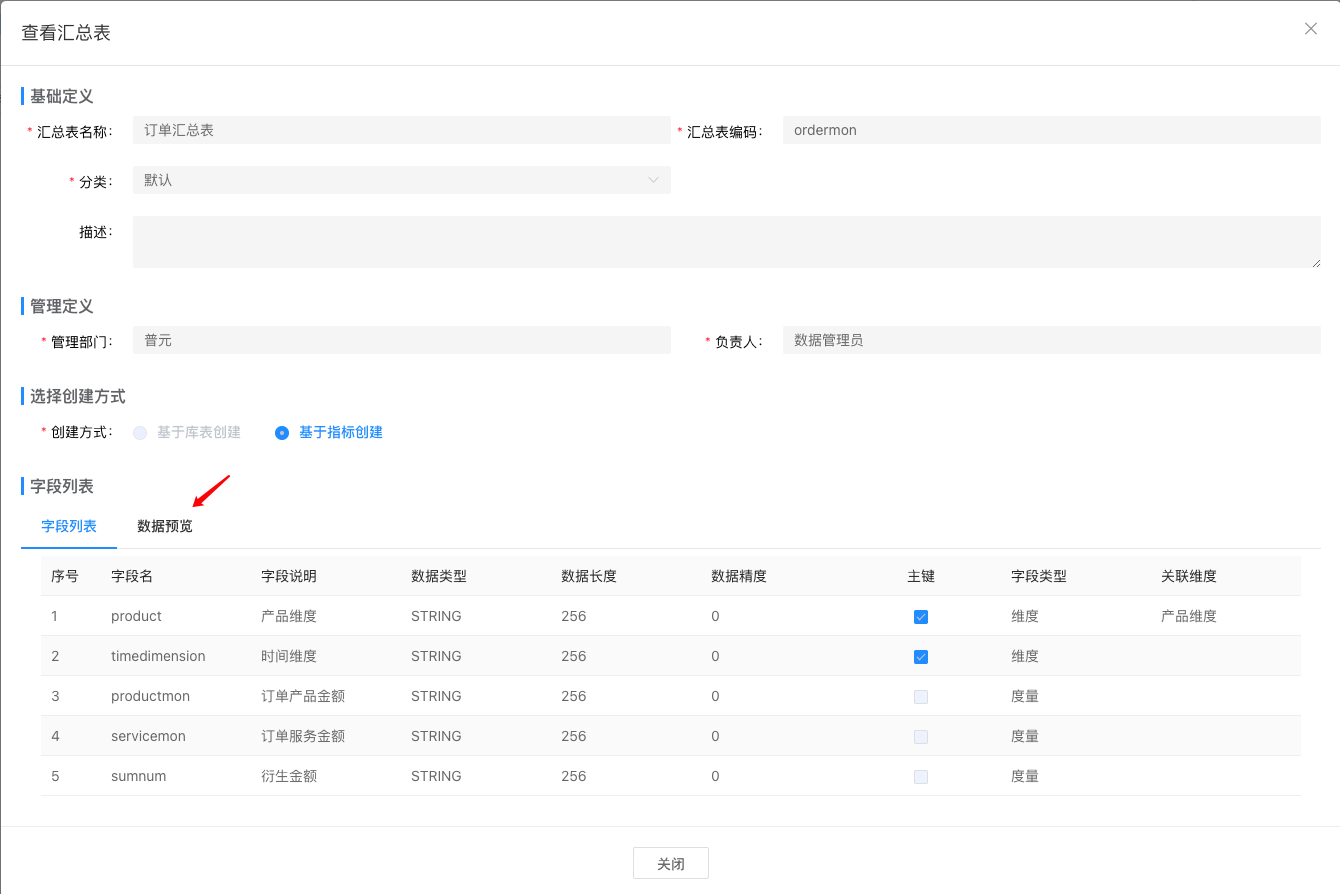Toggle primary key checkbox for product row
This screenshot has width=1340, height=894.
point(921,617)
